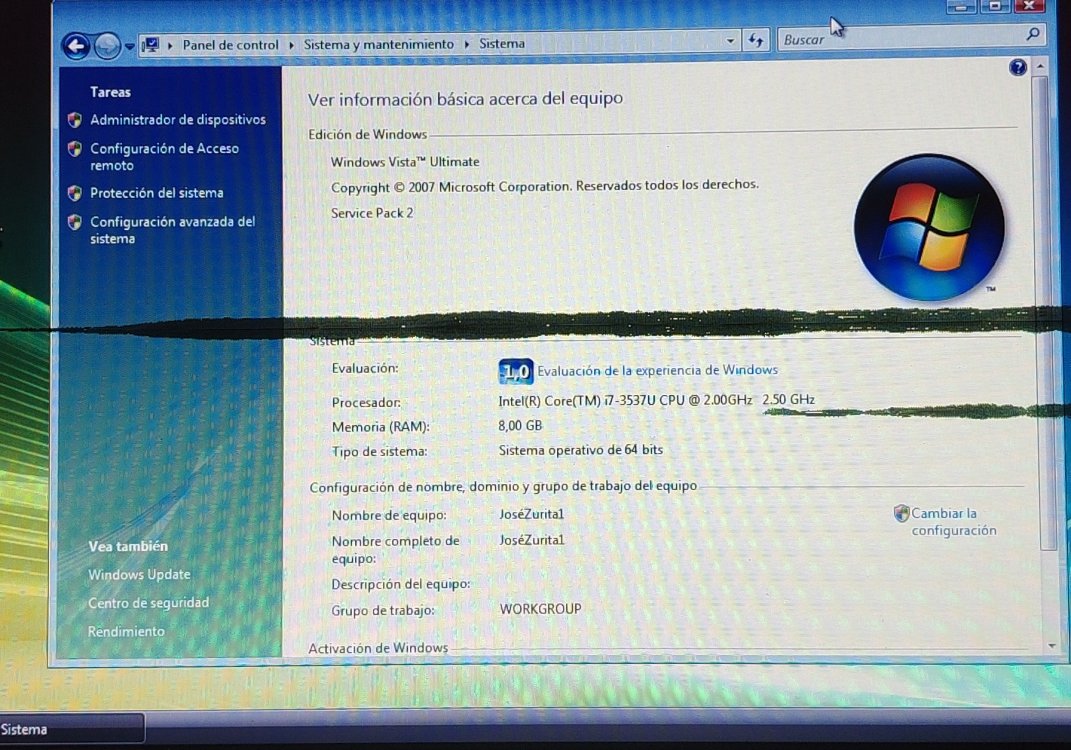Screen dimensions: 1071x750
Task: Click the shield icon beside Cambiar la configuración
Action: coord(901,514)
